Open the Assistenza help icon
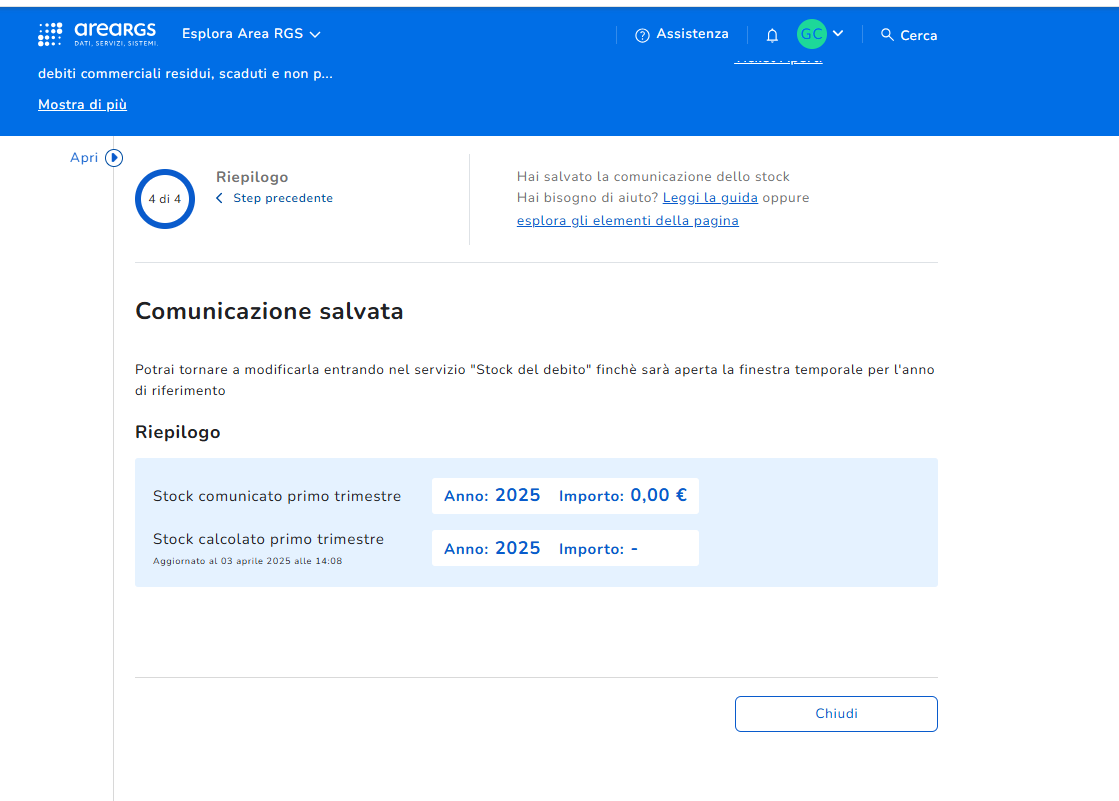Screen dimensions: 1119x801 tap(642, 35)
